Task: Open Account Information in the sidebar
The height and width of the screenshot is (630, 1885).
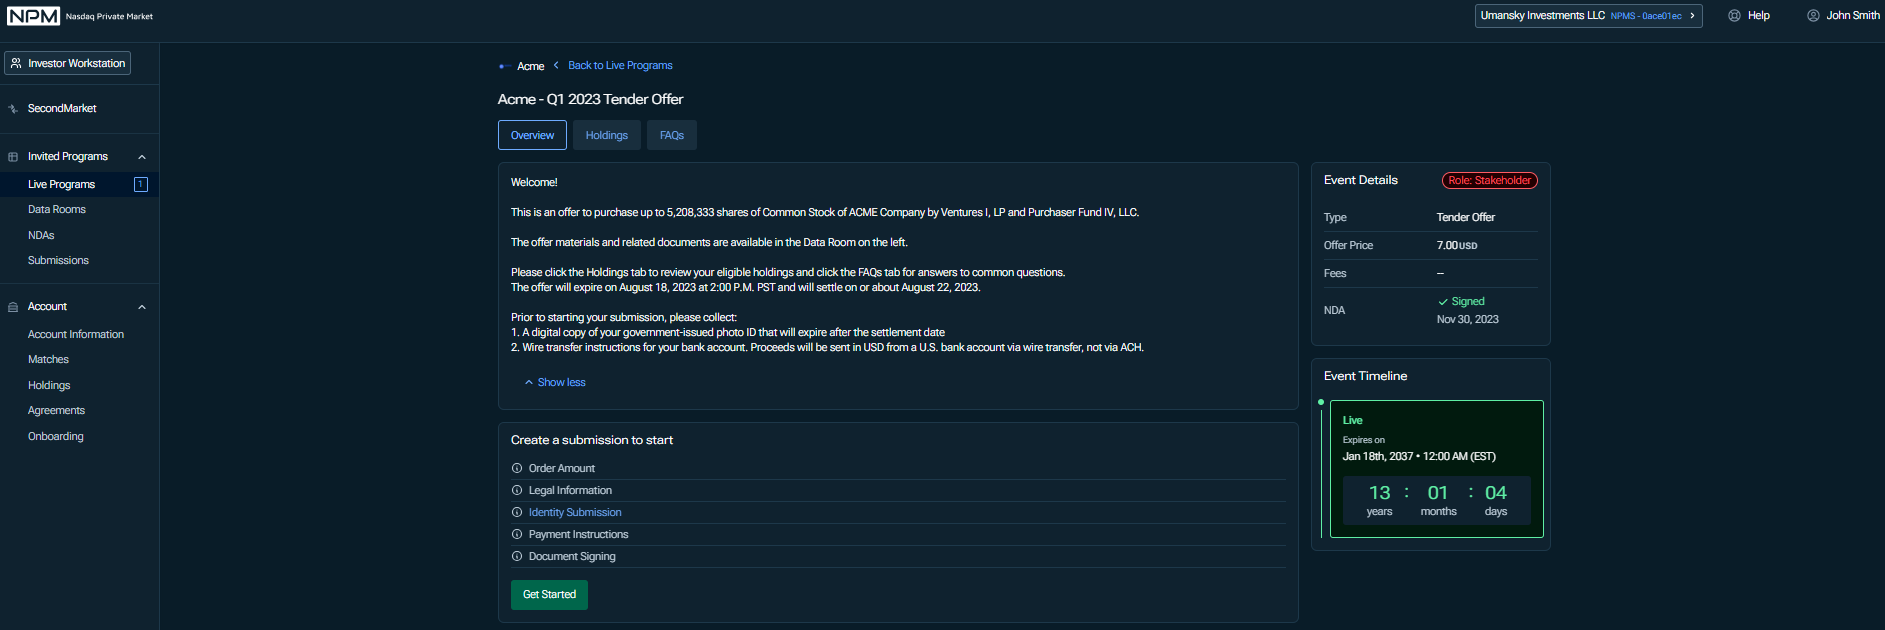Action: (x=76, y=334)
